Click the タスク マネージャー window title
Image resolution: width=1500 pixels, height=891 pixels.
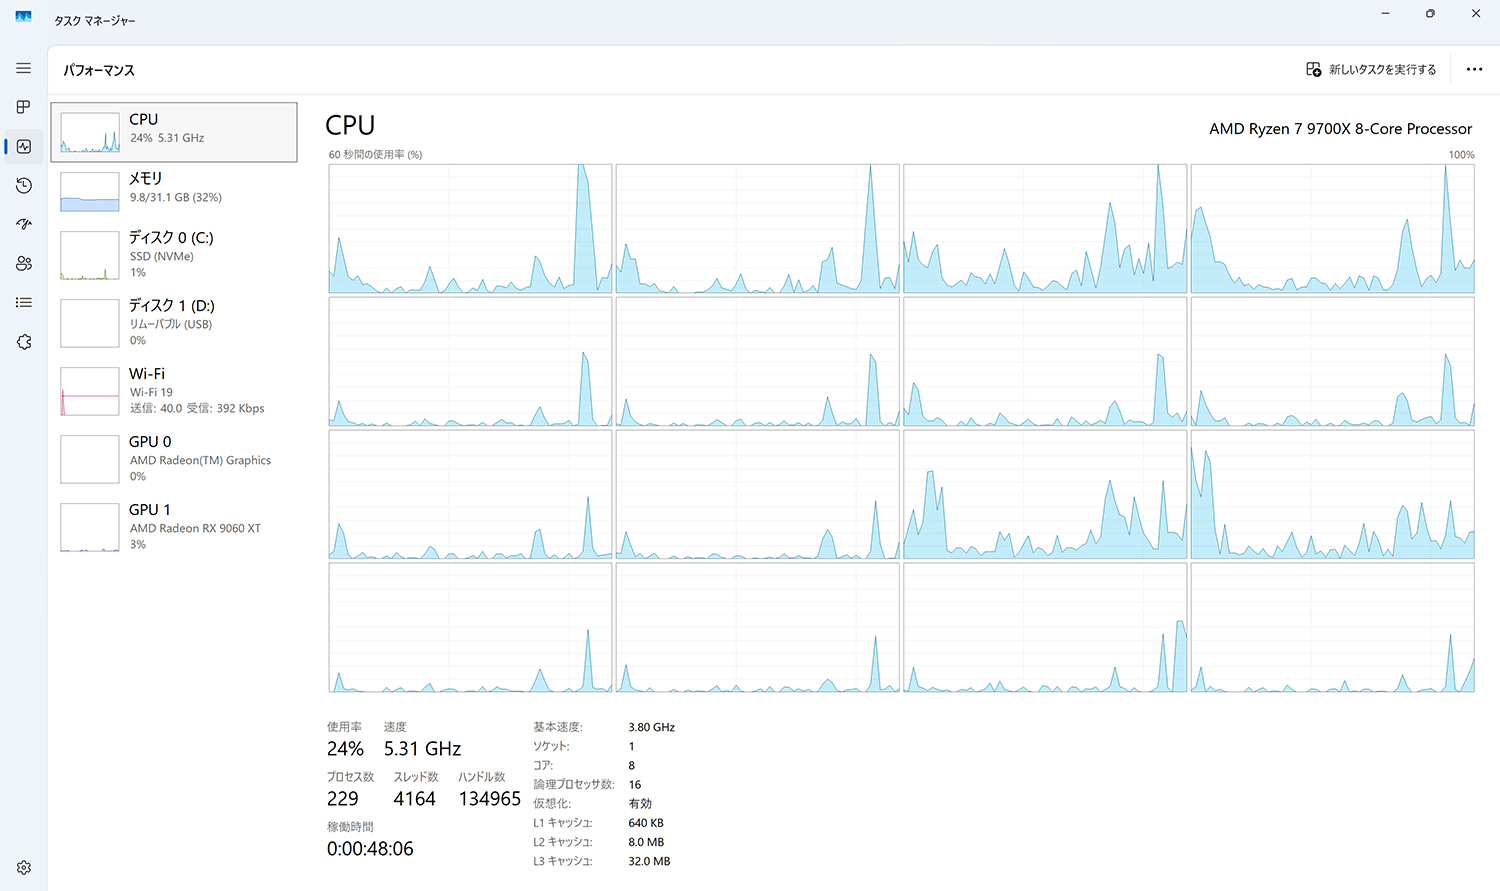(x=95, y=20)
